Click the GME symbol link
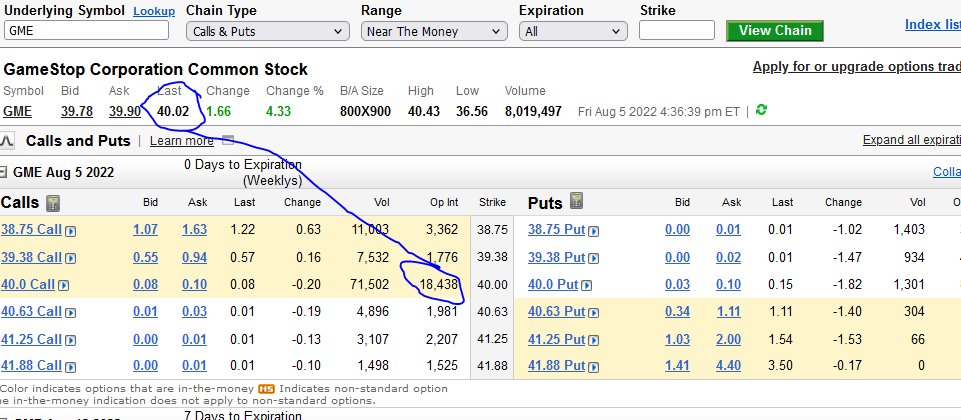 17,111
